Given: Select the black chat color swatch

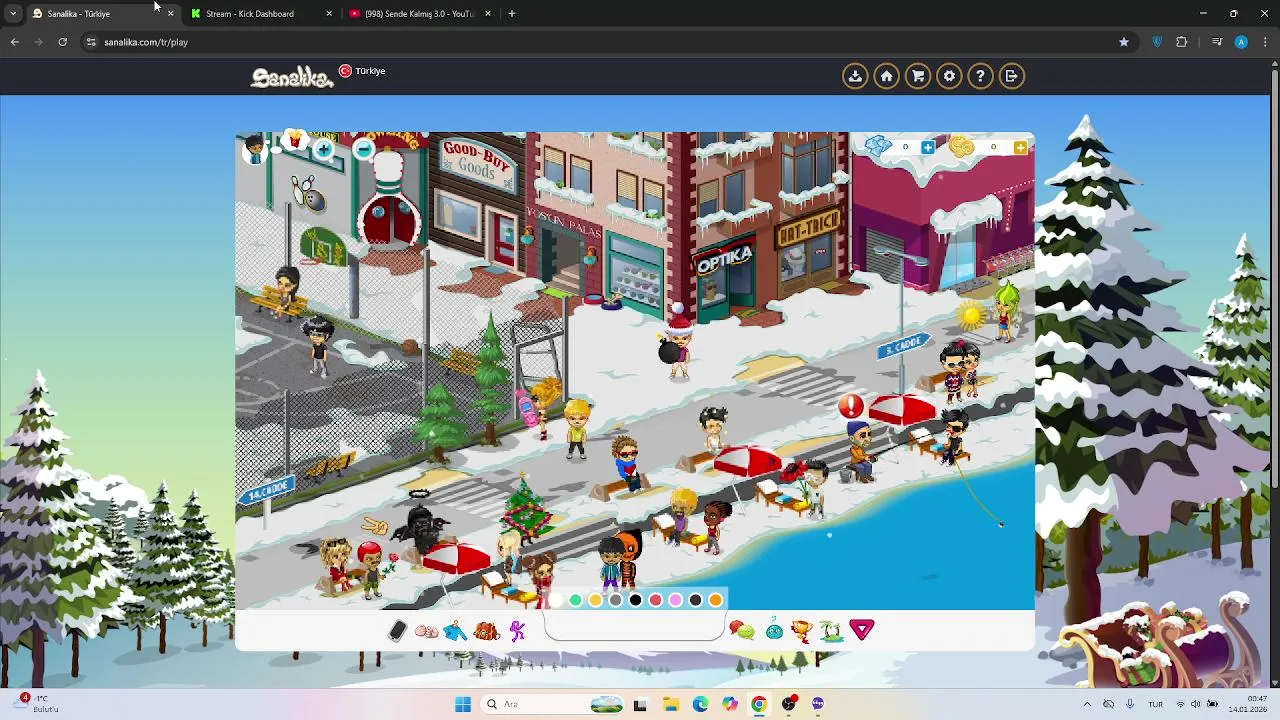Looking at the screenshot, I should 636,600.
